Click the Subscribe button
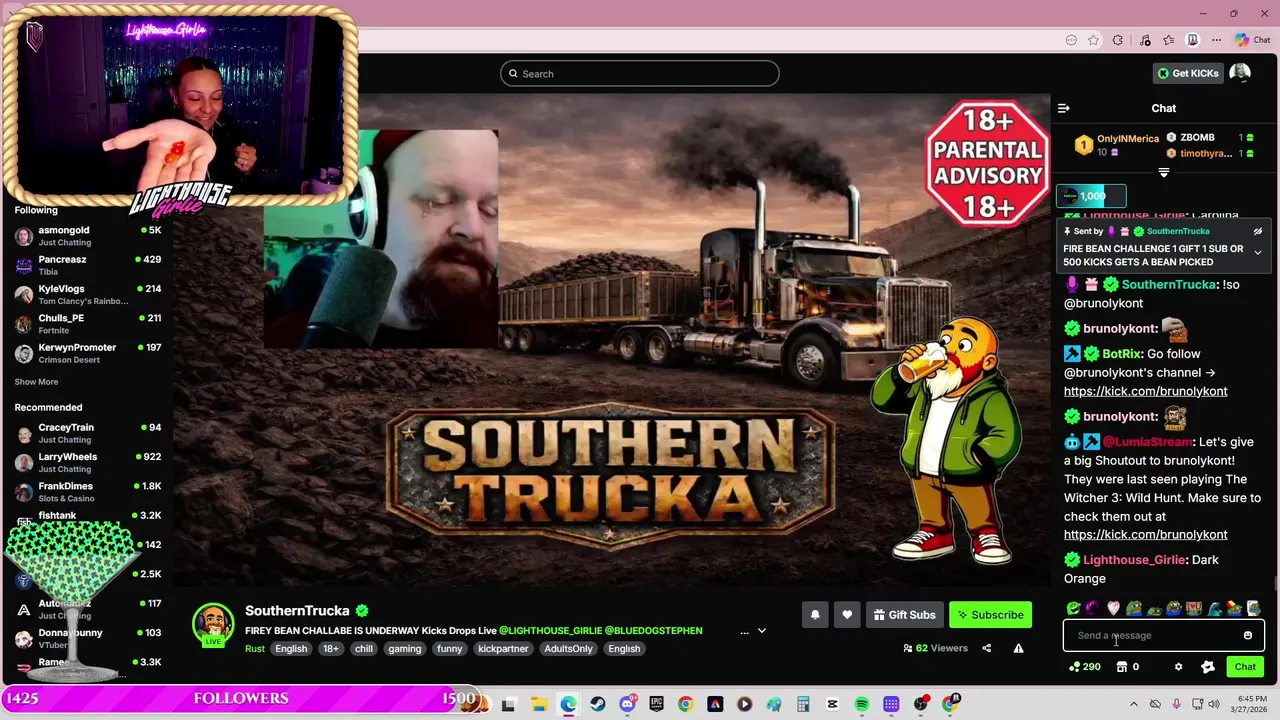This screenshot has width=1280, height=720. [x=990, y=615]
